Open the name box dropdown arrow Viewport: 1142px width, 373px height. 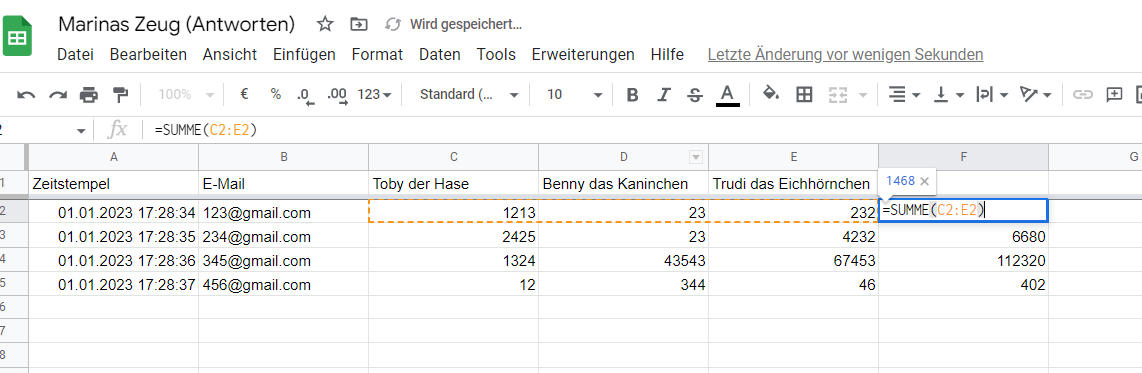pyautogui.click(x=81, y=130)
